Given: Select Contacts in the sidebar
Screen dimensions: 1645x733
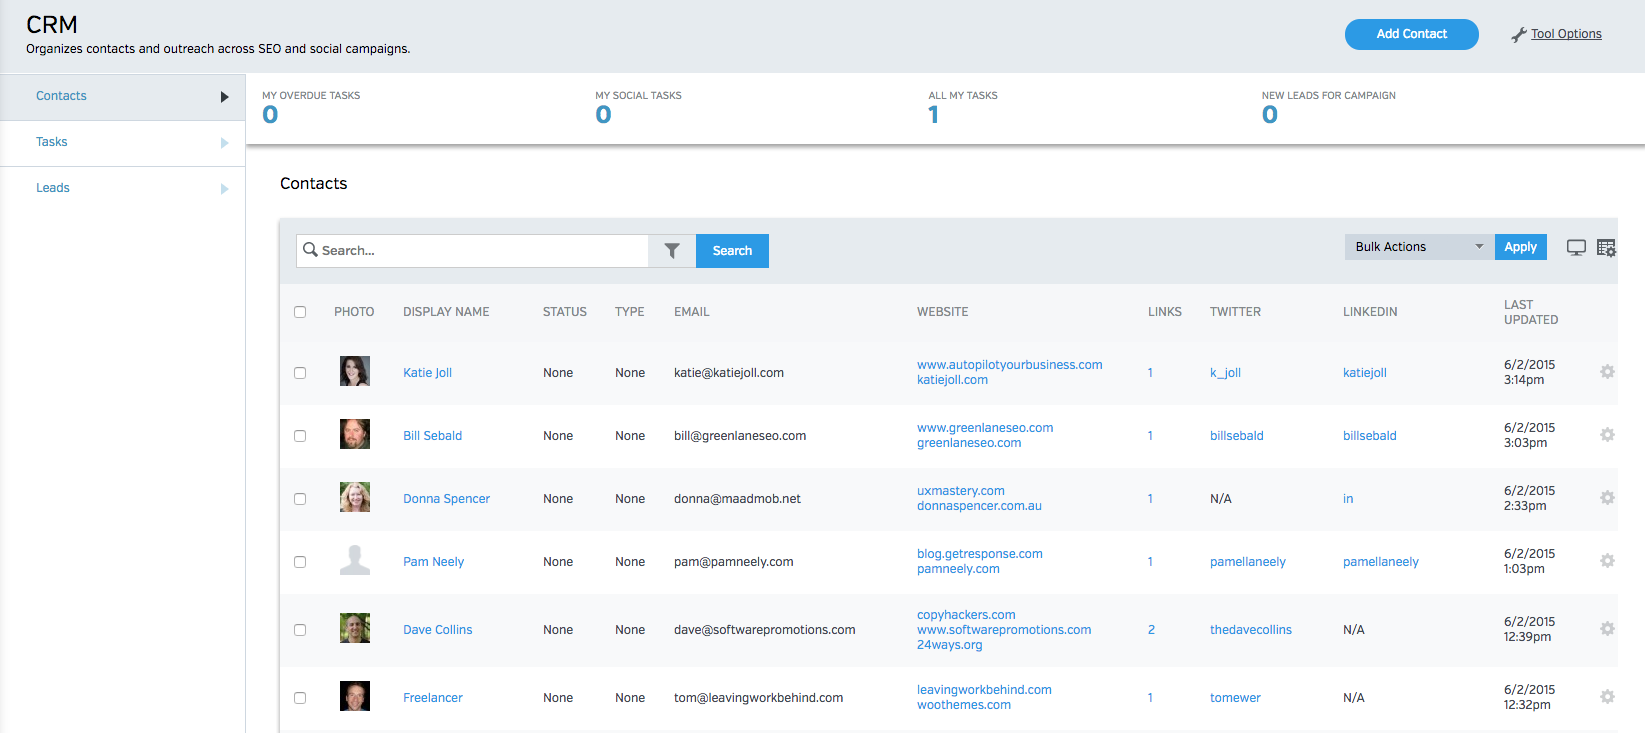Looking at the screenshot, I should tap(62, 96).
